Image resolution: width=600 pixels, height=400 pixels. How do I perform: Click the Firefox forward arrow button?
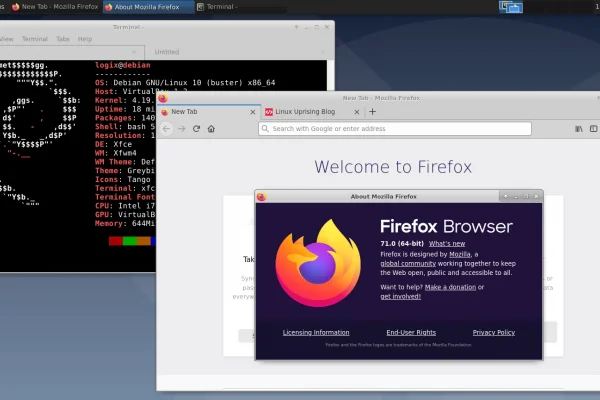pos(182,129)
